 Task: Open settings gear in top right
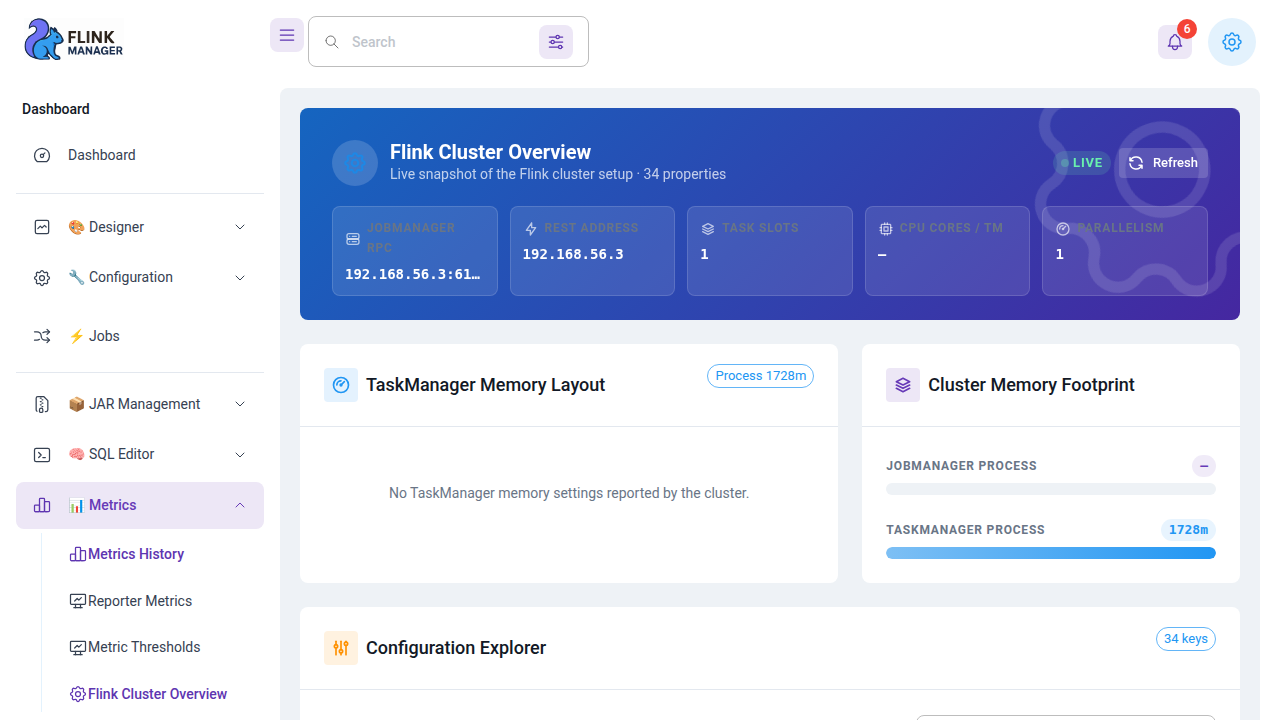tap(1232, 42)
